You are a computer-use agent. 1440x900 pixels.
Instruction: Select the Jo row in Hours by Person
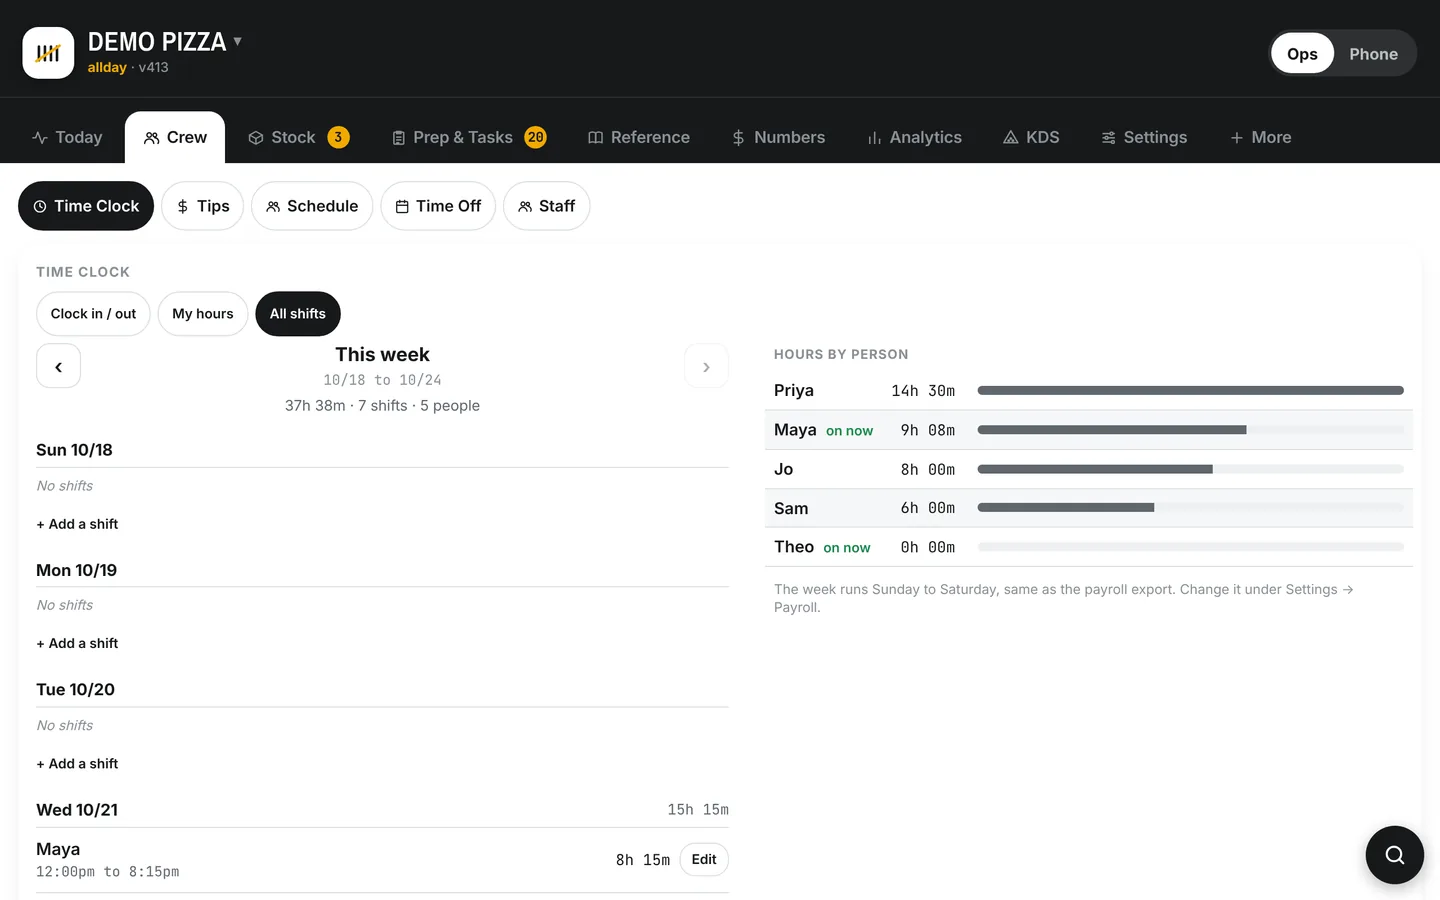(1089, 469)
